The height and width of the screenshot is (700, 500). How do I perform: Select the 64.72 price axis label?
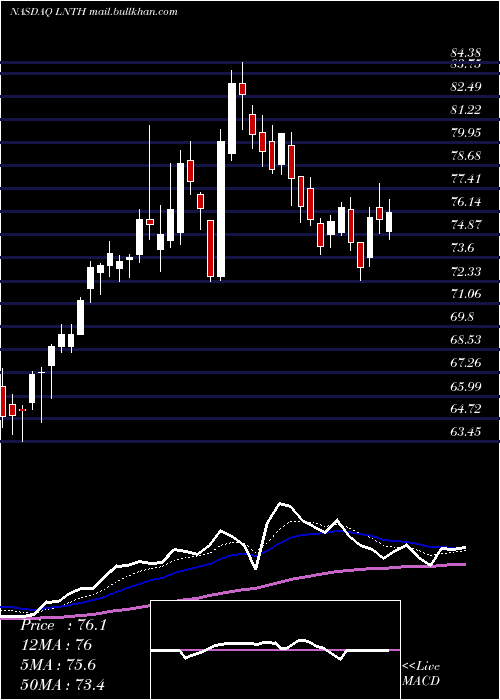(x=466, y=409)
